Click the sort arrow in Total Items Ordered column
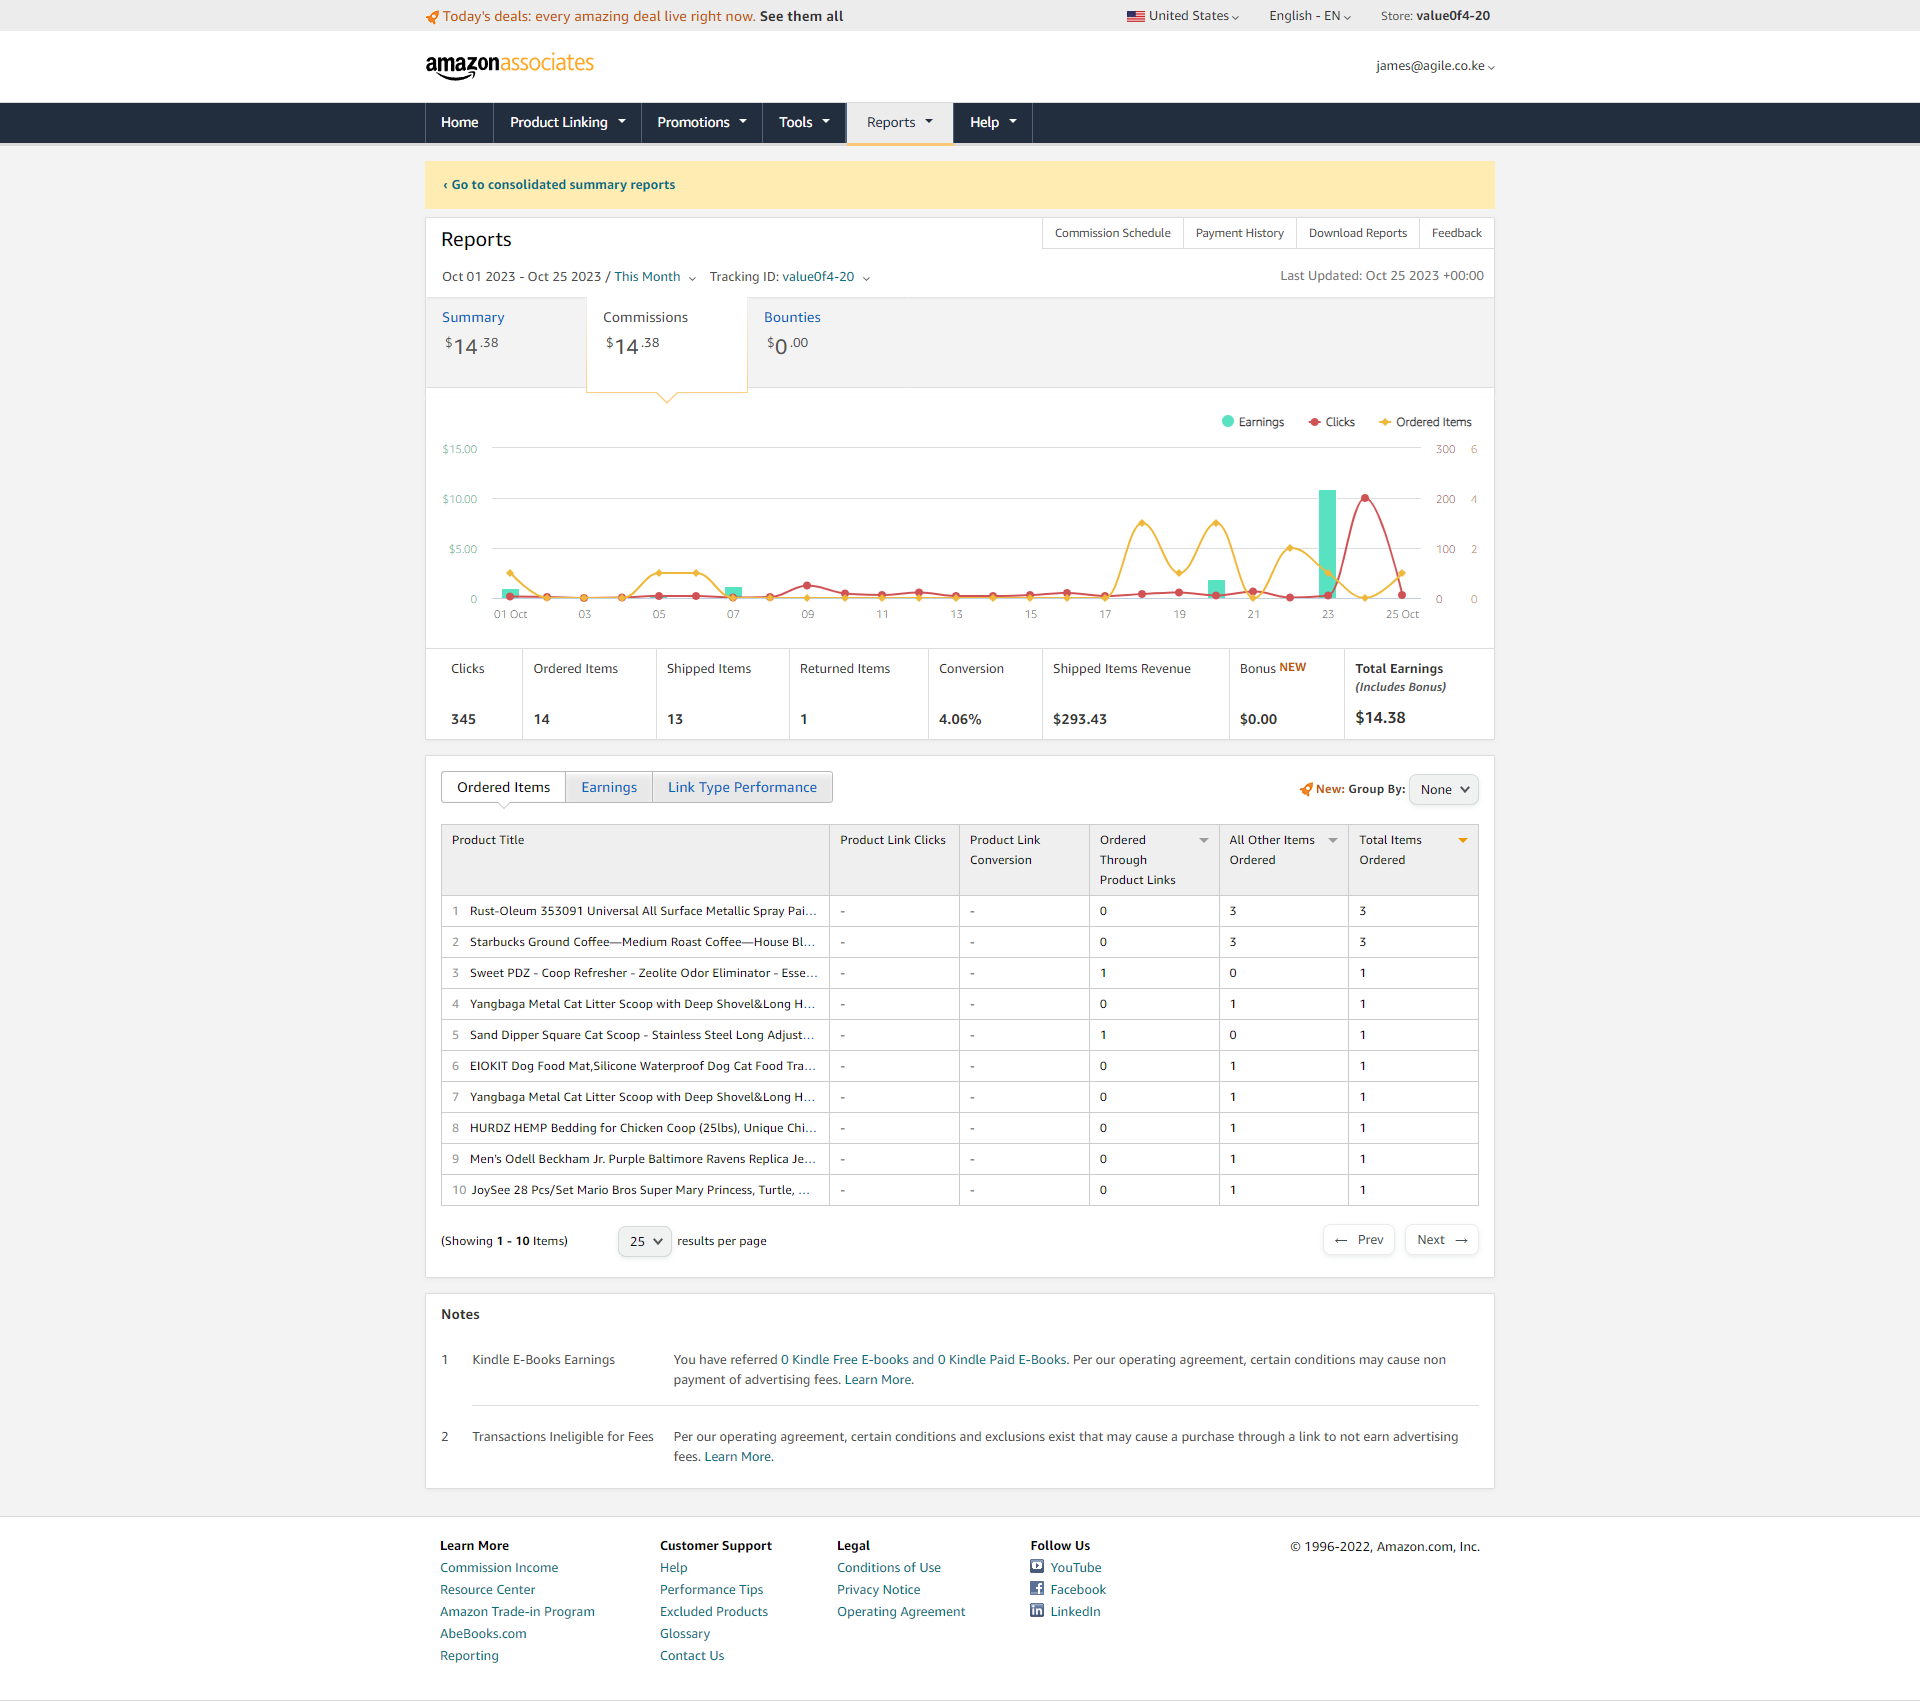 [1463, 840]
